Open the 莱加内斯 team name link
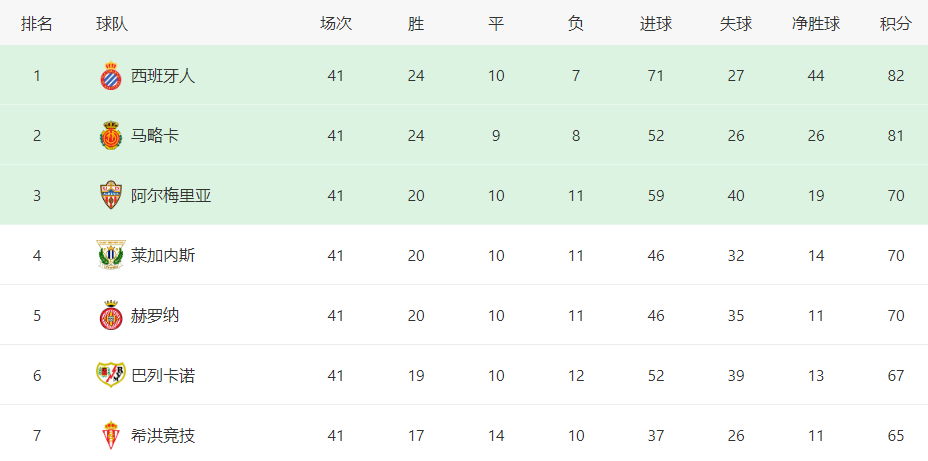 (163, 256)
